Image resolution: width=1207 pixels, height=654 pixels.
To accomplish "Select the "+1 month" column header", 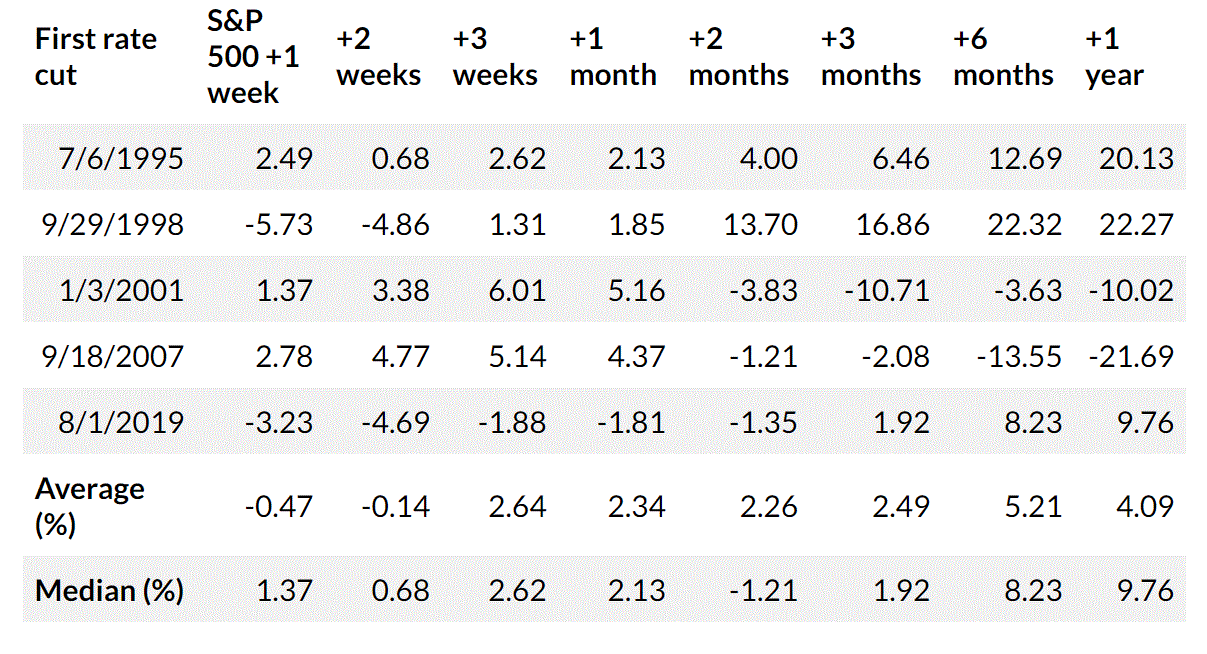I will [x=613, y=57].
